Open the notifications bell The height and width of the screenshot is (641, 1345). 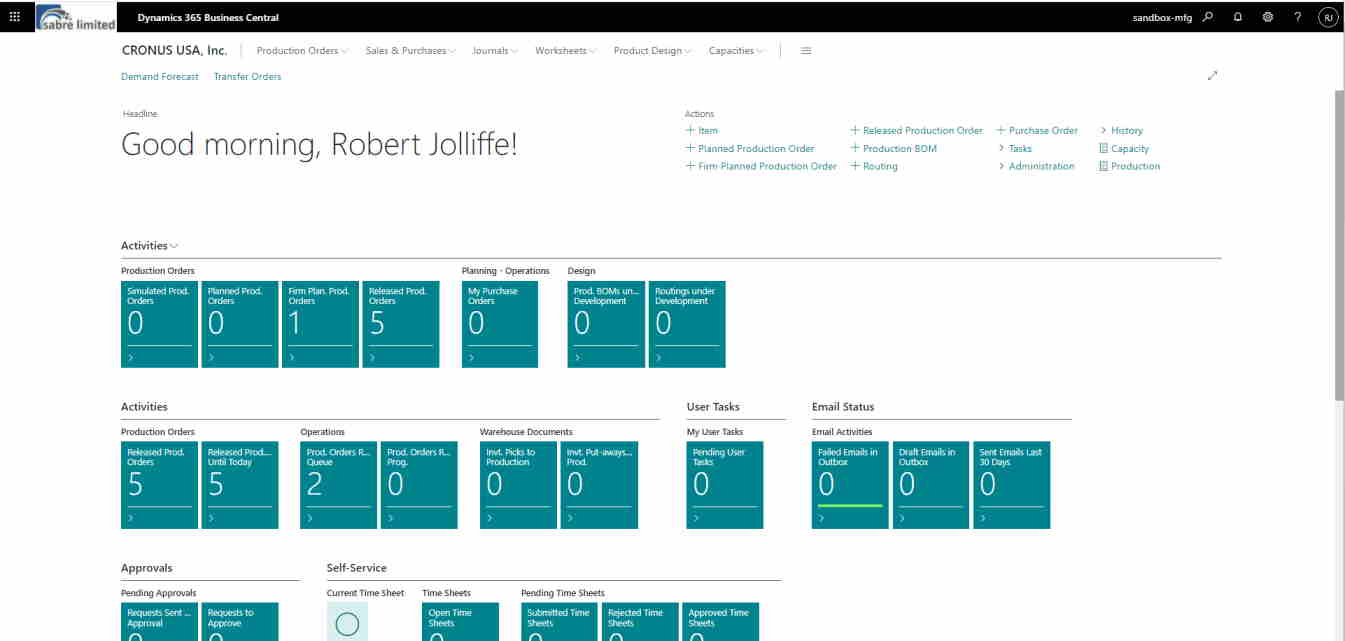(1236, 17)
